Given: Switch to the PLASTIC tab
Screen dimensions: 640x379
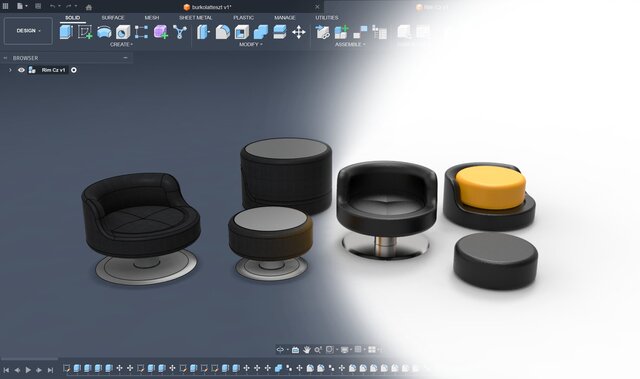Looking at the screenshot, I should 243,18.
